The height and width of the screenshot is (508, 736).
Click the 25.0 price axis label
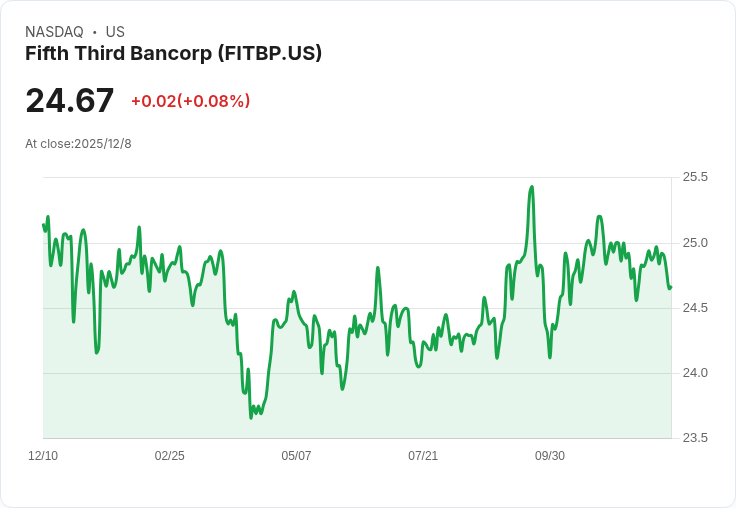[x=695, y=243]
